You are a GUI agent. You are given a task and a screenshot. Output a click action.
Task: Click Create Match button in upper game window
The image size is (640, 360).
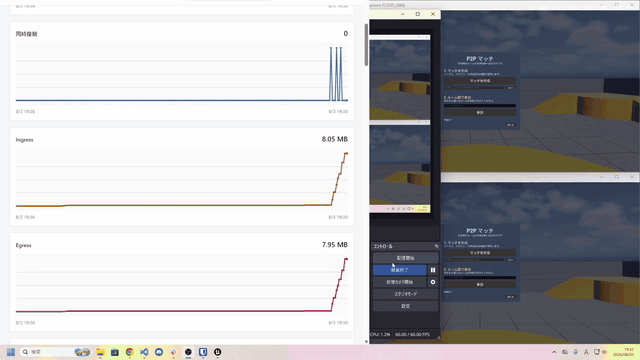coord(480,81)
